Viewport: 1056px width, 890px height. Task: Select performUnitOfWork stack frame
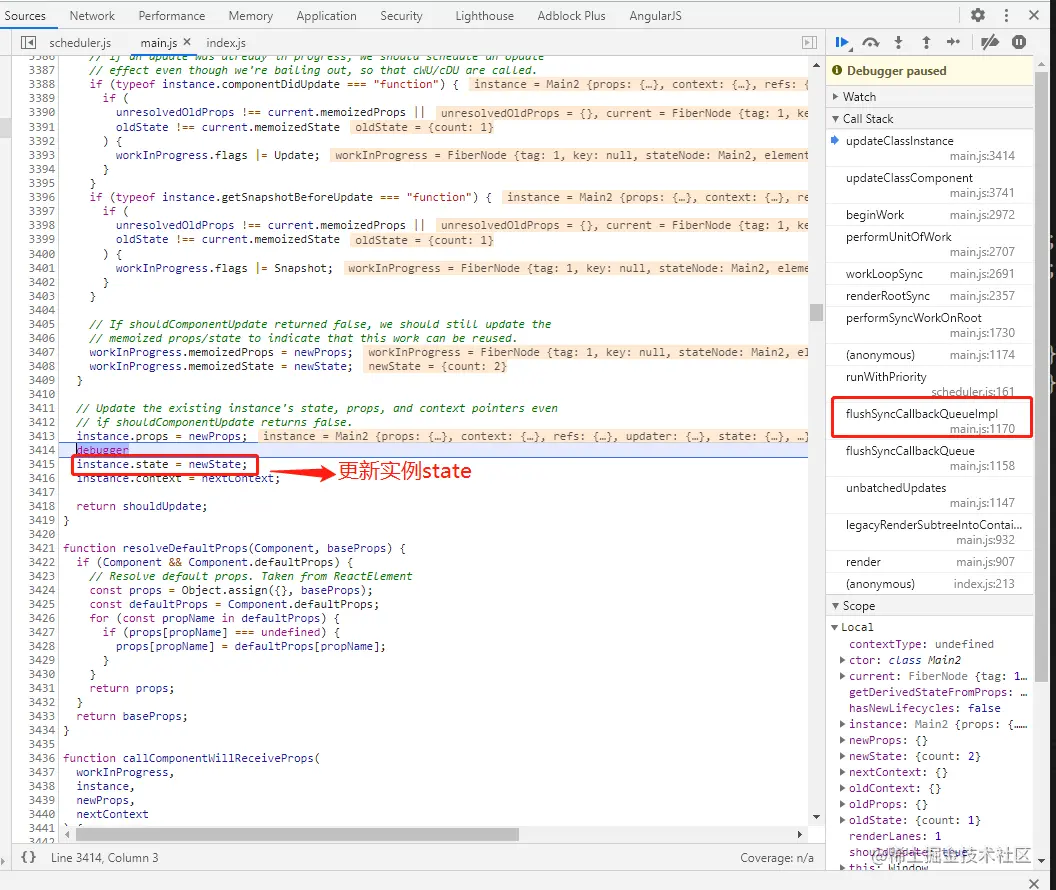[x=929, y=244]
